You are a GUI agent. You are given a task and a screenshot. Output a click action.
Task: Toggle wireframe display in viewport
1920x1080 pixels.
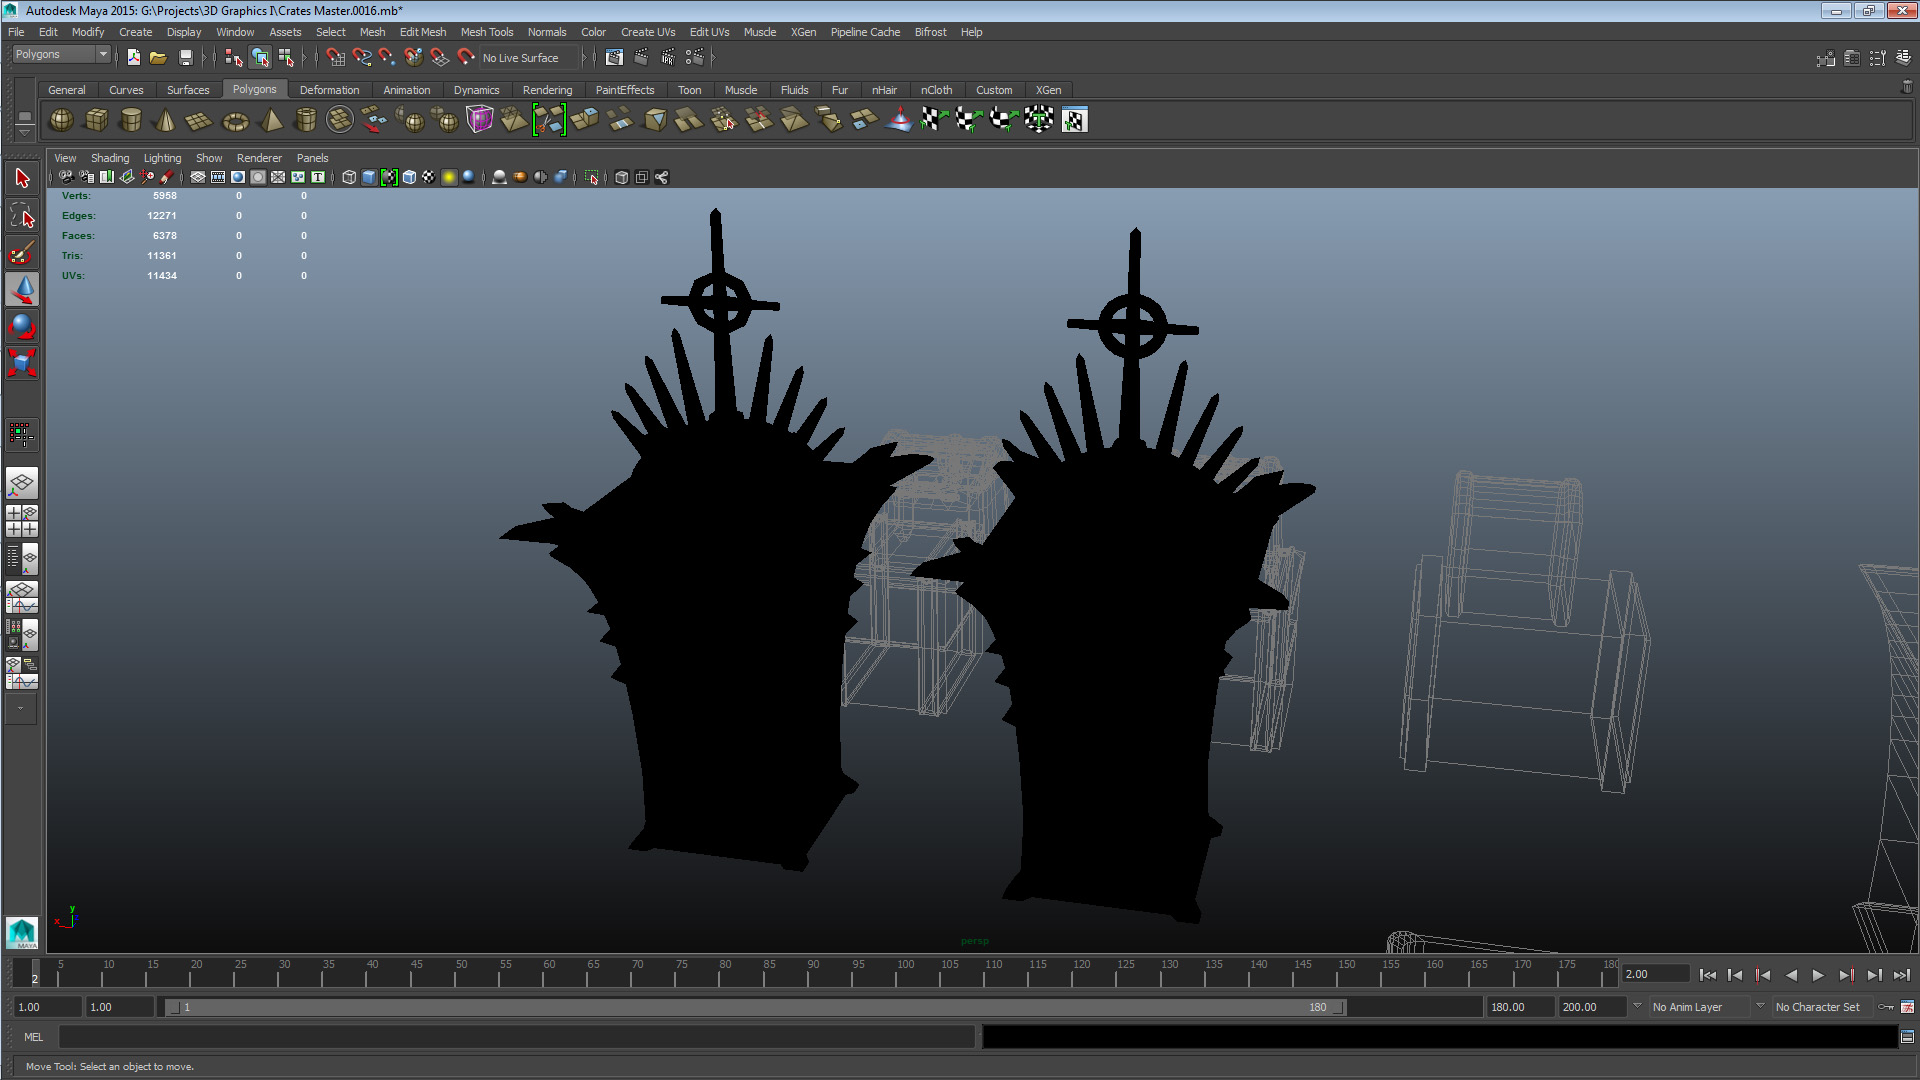(349, 177)
